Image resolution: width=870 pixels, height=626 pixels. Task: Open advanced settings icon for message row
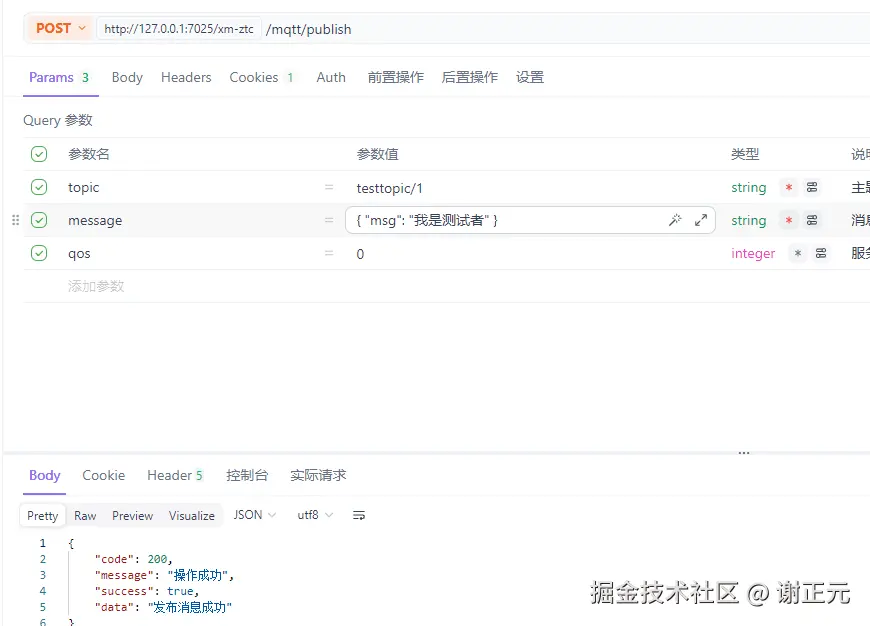coord(812,220)
